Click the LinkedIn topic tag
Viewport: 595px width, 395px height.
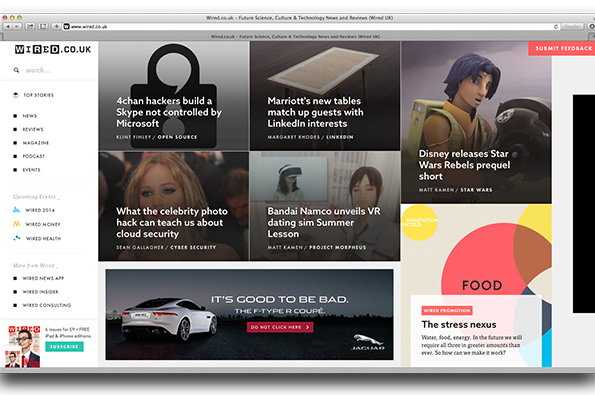(340, 137)
